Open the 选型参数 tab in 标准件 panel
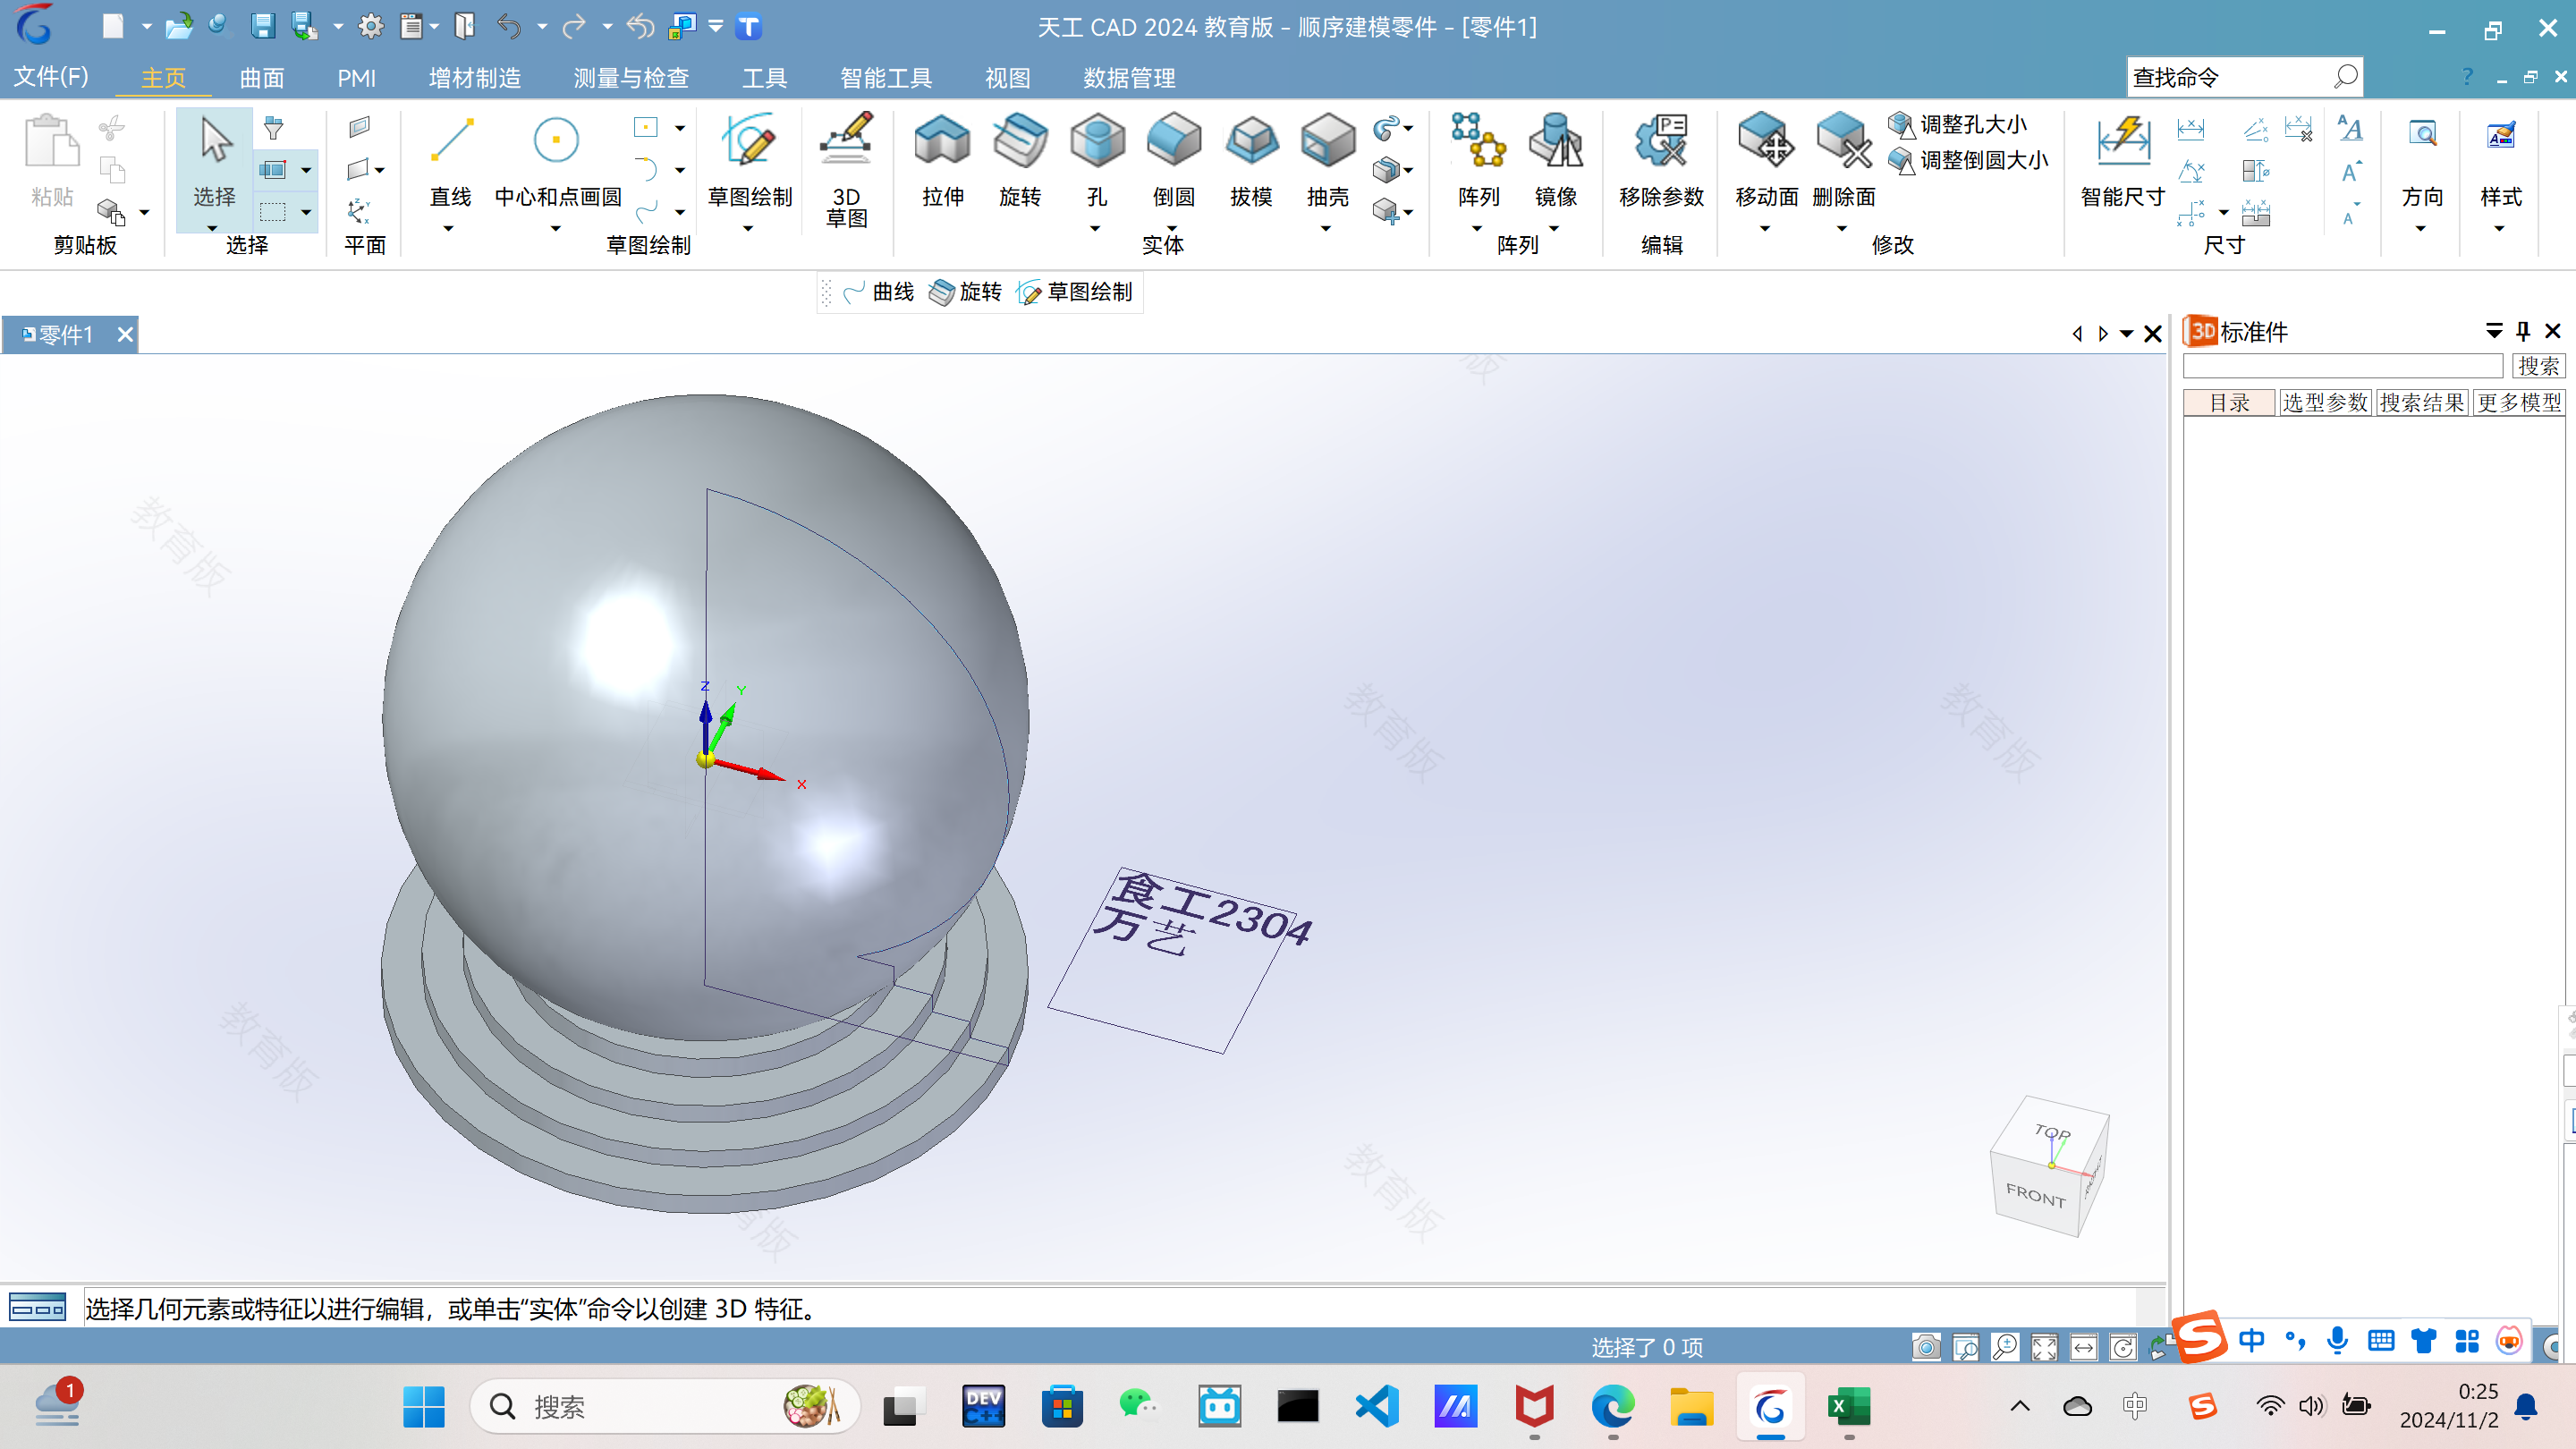Screen dimensions: 2576x1449 2325,402
